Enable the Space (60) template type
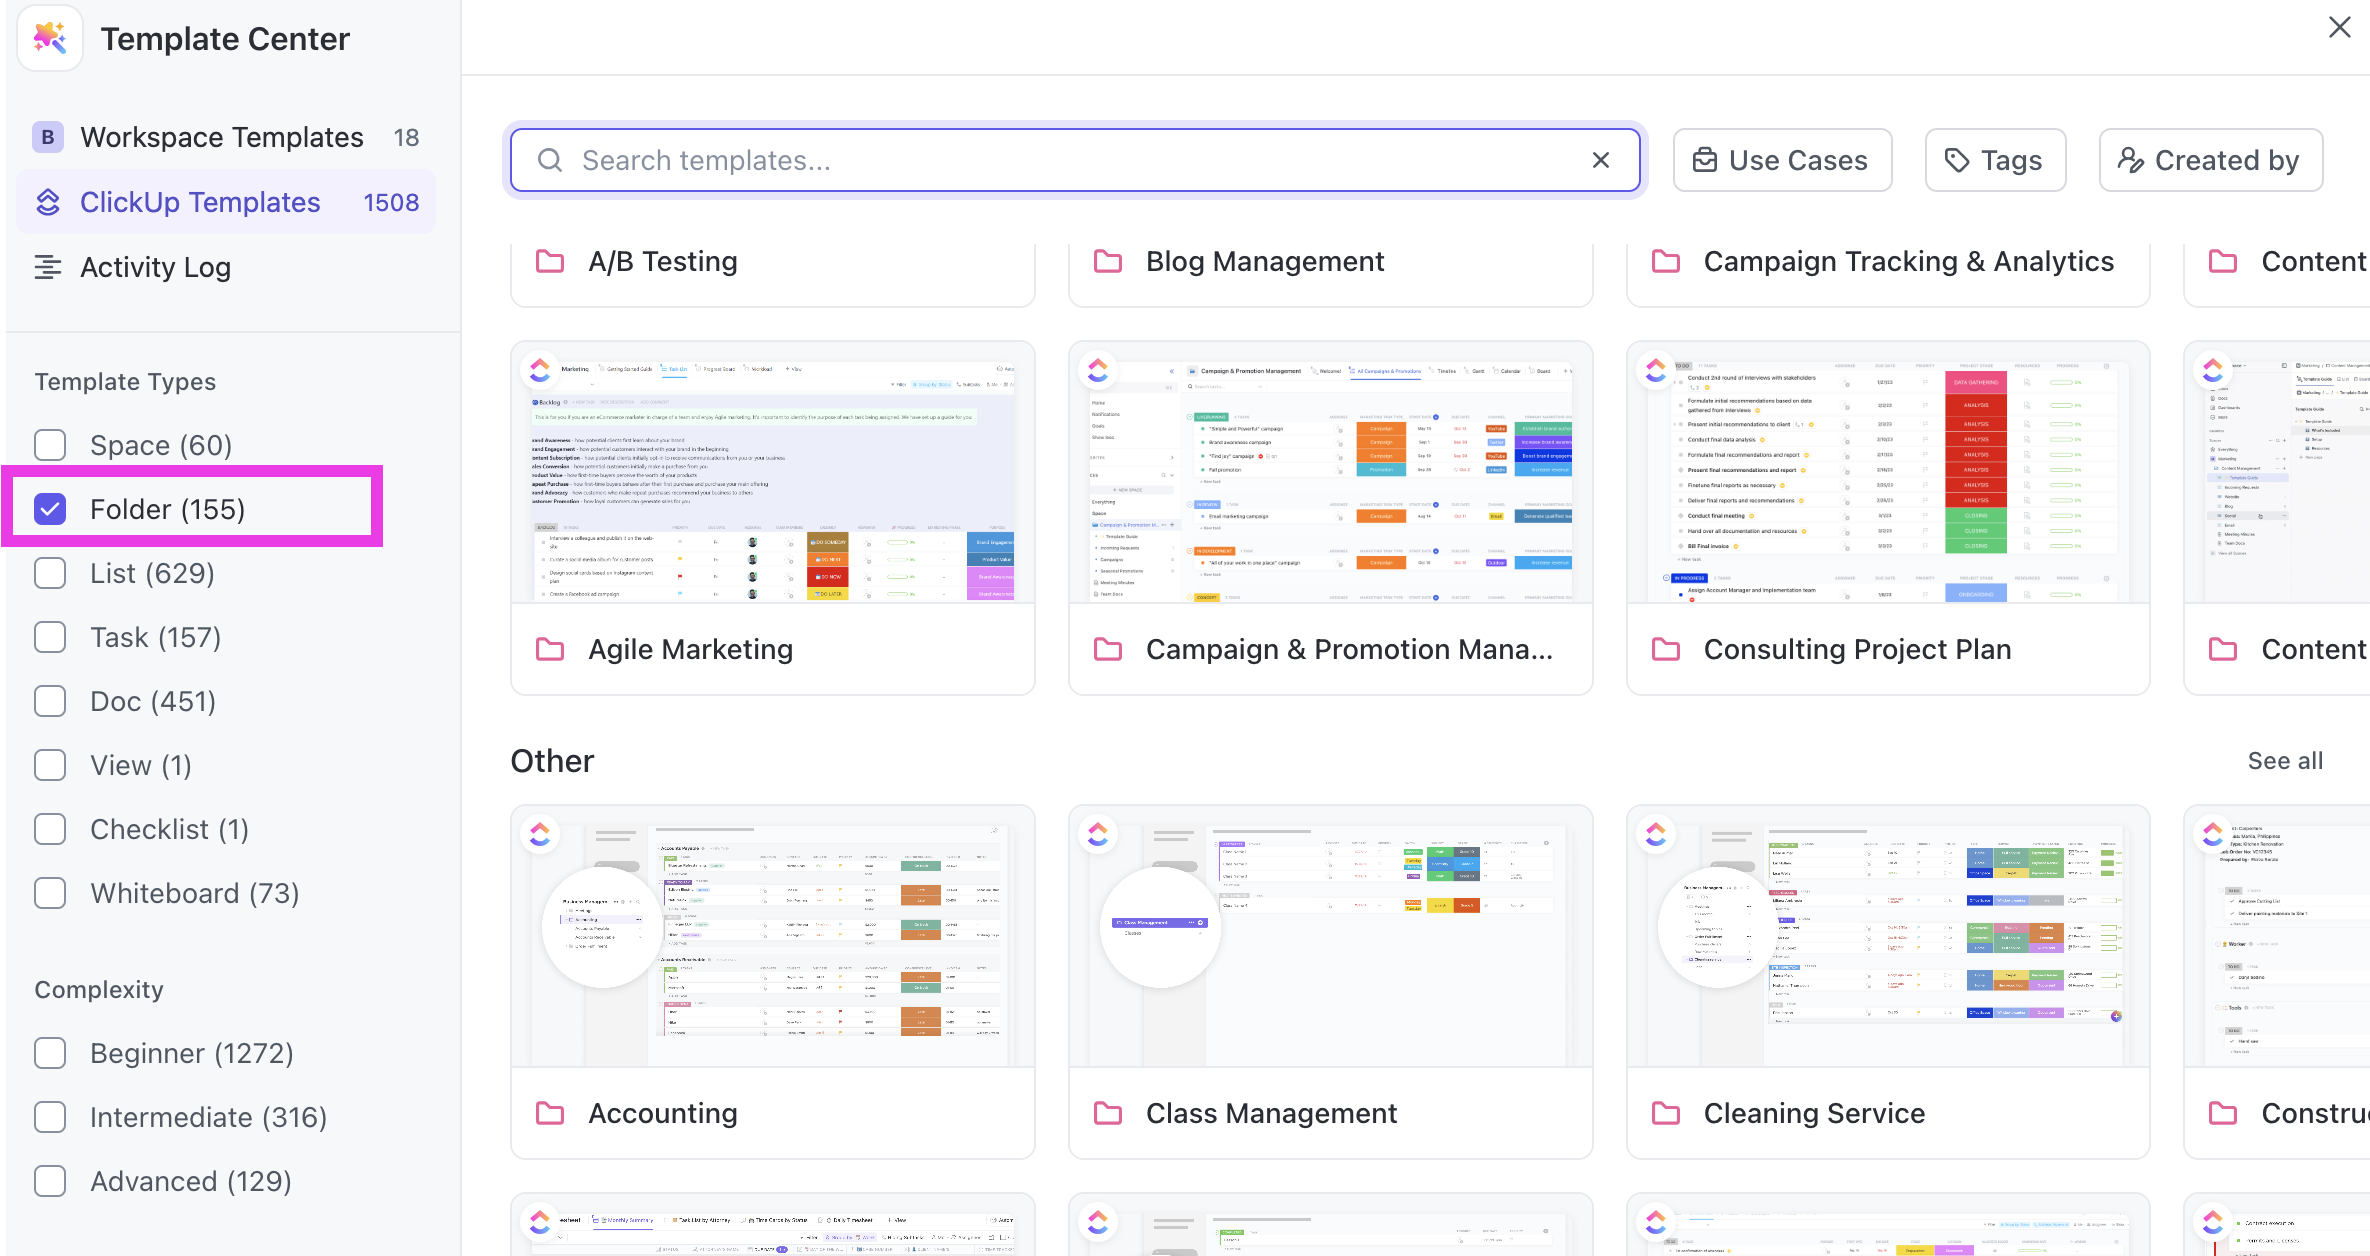The width and height of the screenshot is (2370, 1256). [x=50, y=445]
